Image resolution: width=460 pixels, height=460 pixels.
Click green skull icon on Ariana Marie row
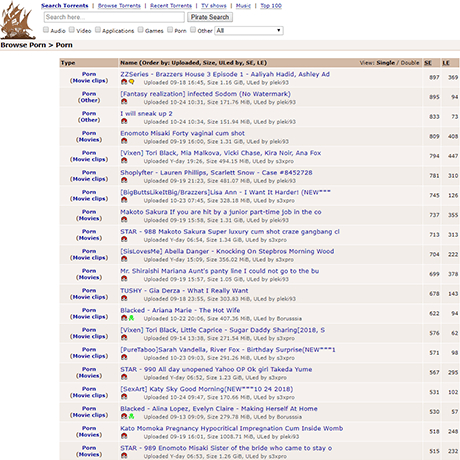[x=131, y=318]
